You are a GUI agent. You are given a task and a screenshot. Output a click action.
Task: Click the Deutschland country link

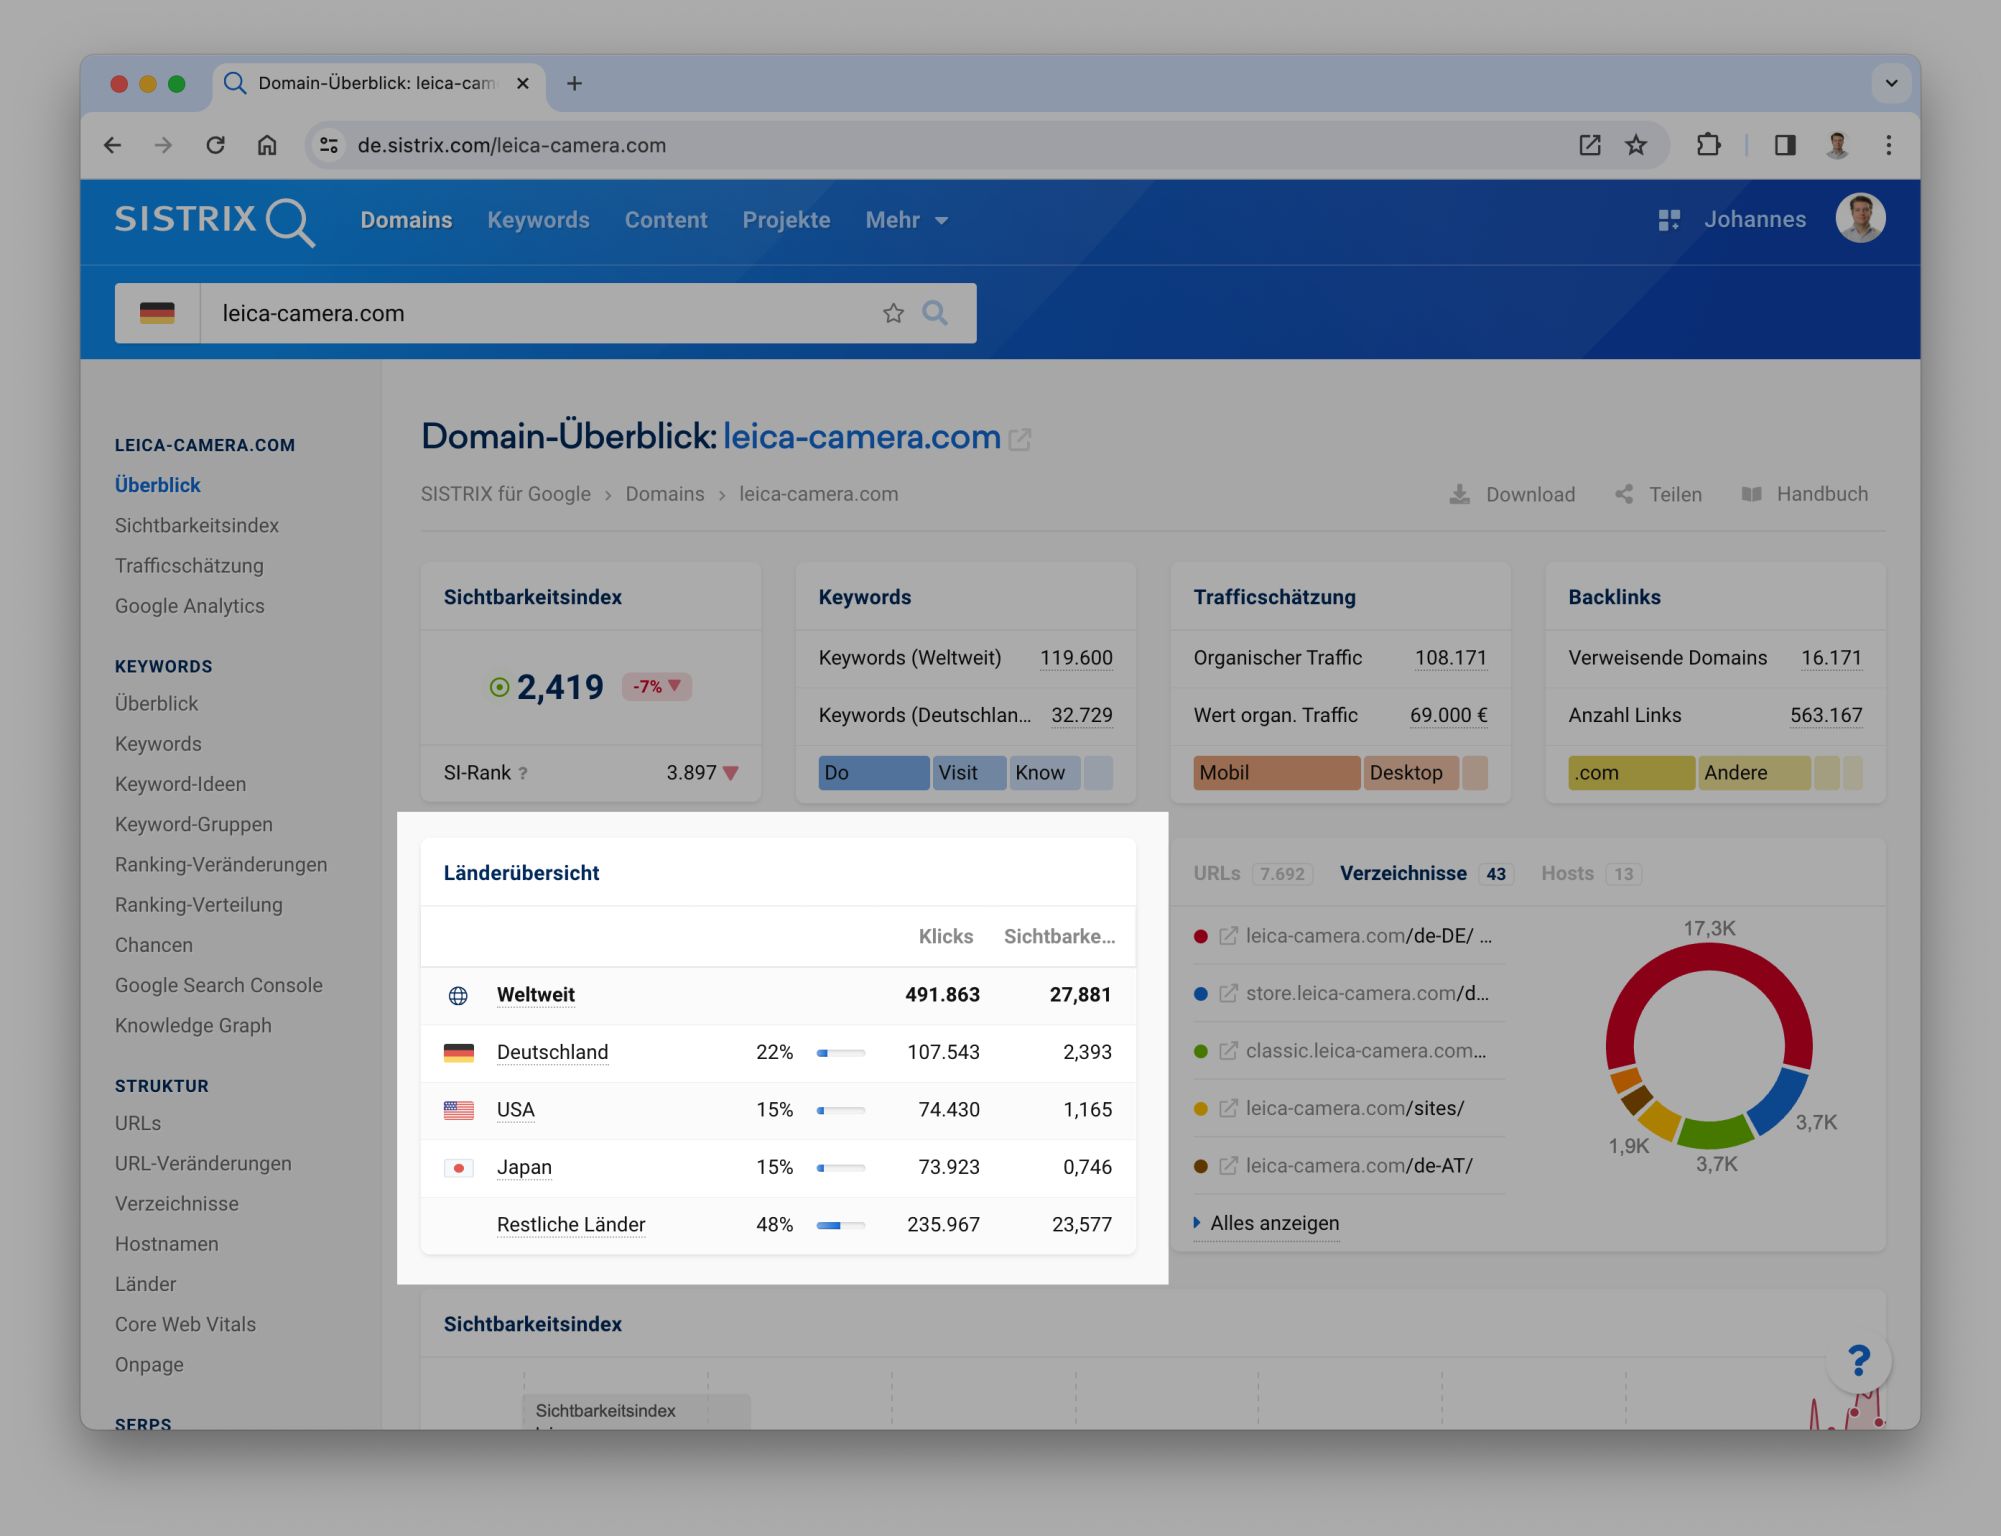point(552,1052)
